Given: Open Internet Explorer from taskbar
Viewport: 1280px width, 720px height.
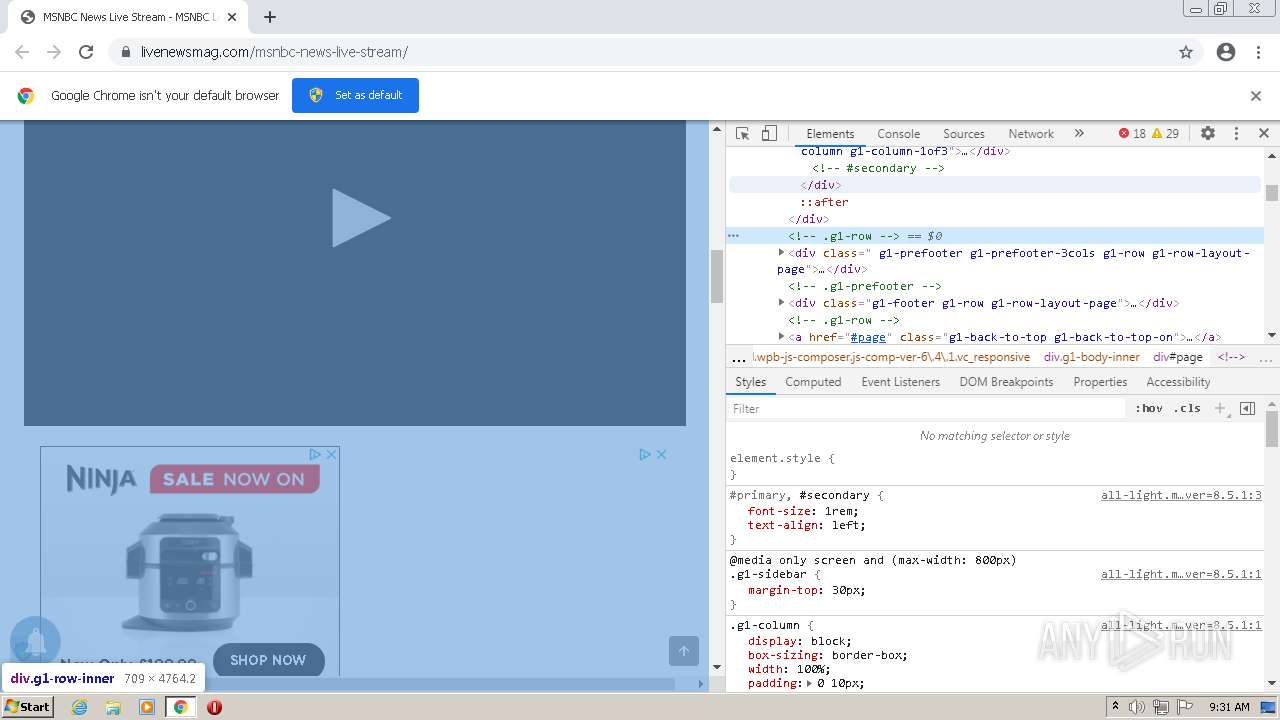Looking at the screenshot, I should click(80, 707).
